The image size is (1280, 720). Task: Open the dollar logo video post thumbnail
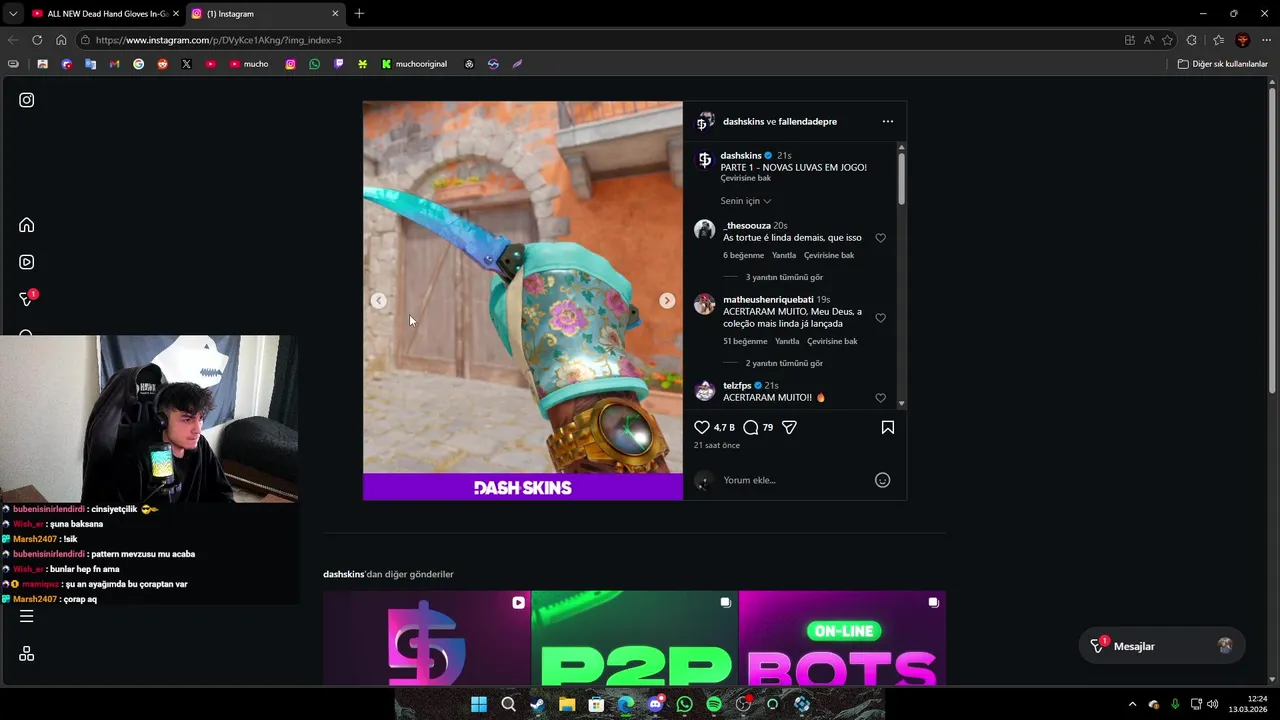[427, 638]
